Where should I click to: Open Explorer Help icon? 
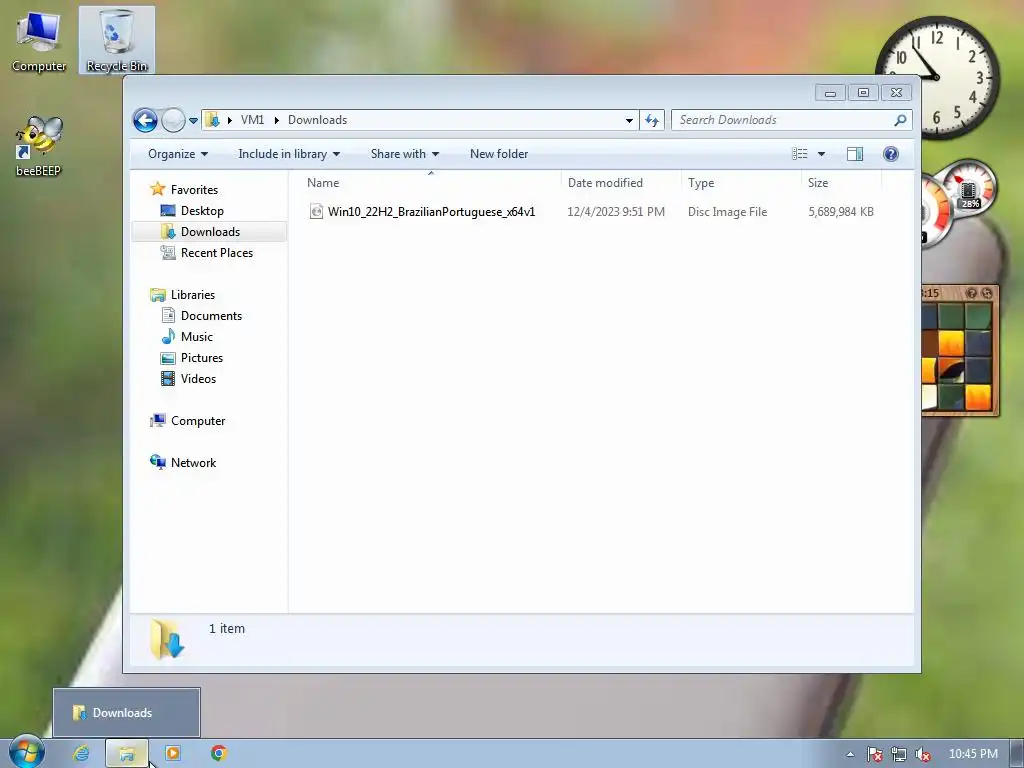(x=891, y=154)
